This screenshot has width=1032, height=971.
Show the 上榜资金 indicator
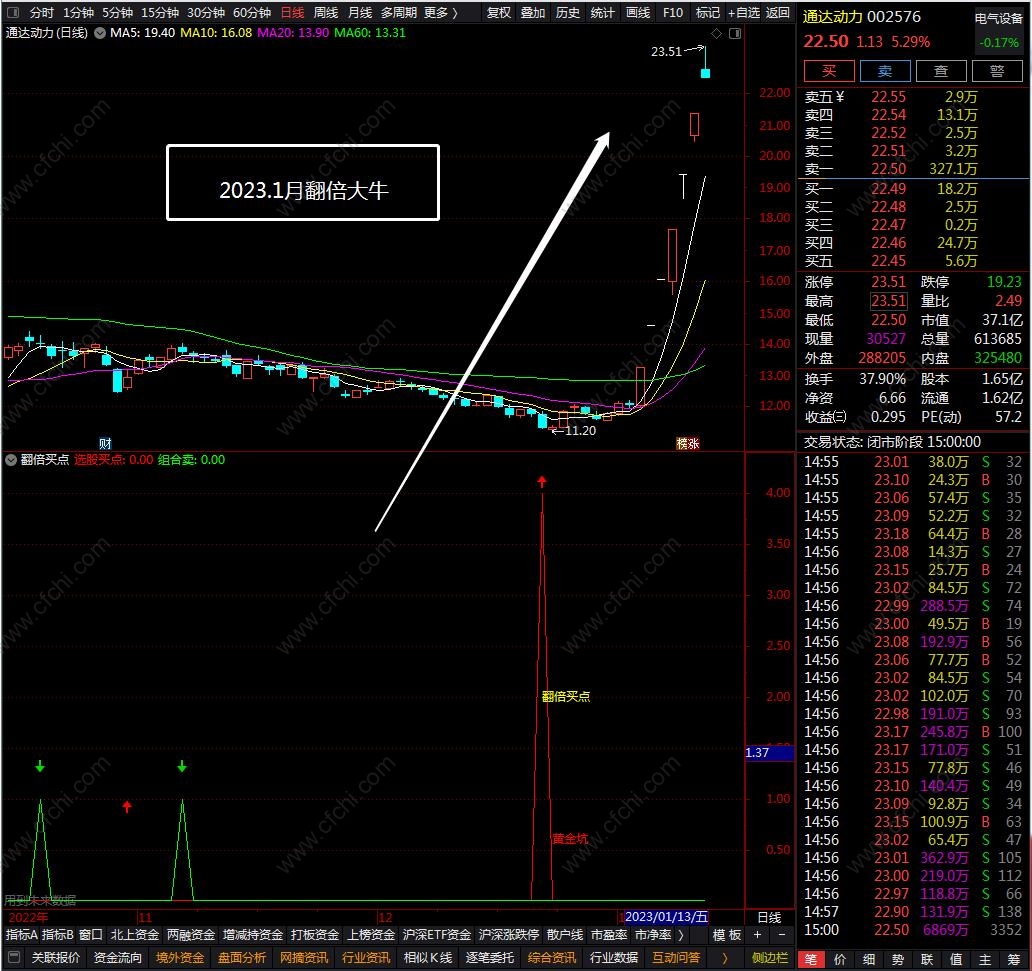coord(371,935)
